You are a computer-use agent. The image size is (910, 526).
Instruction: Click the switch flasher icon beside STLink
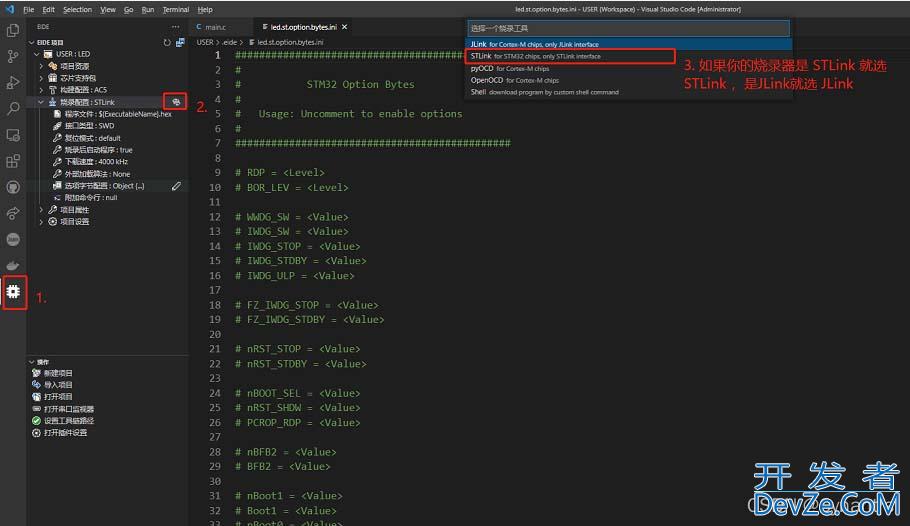pyautogui.click(x=176, y=102)
